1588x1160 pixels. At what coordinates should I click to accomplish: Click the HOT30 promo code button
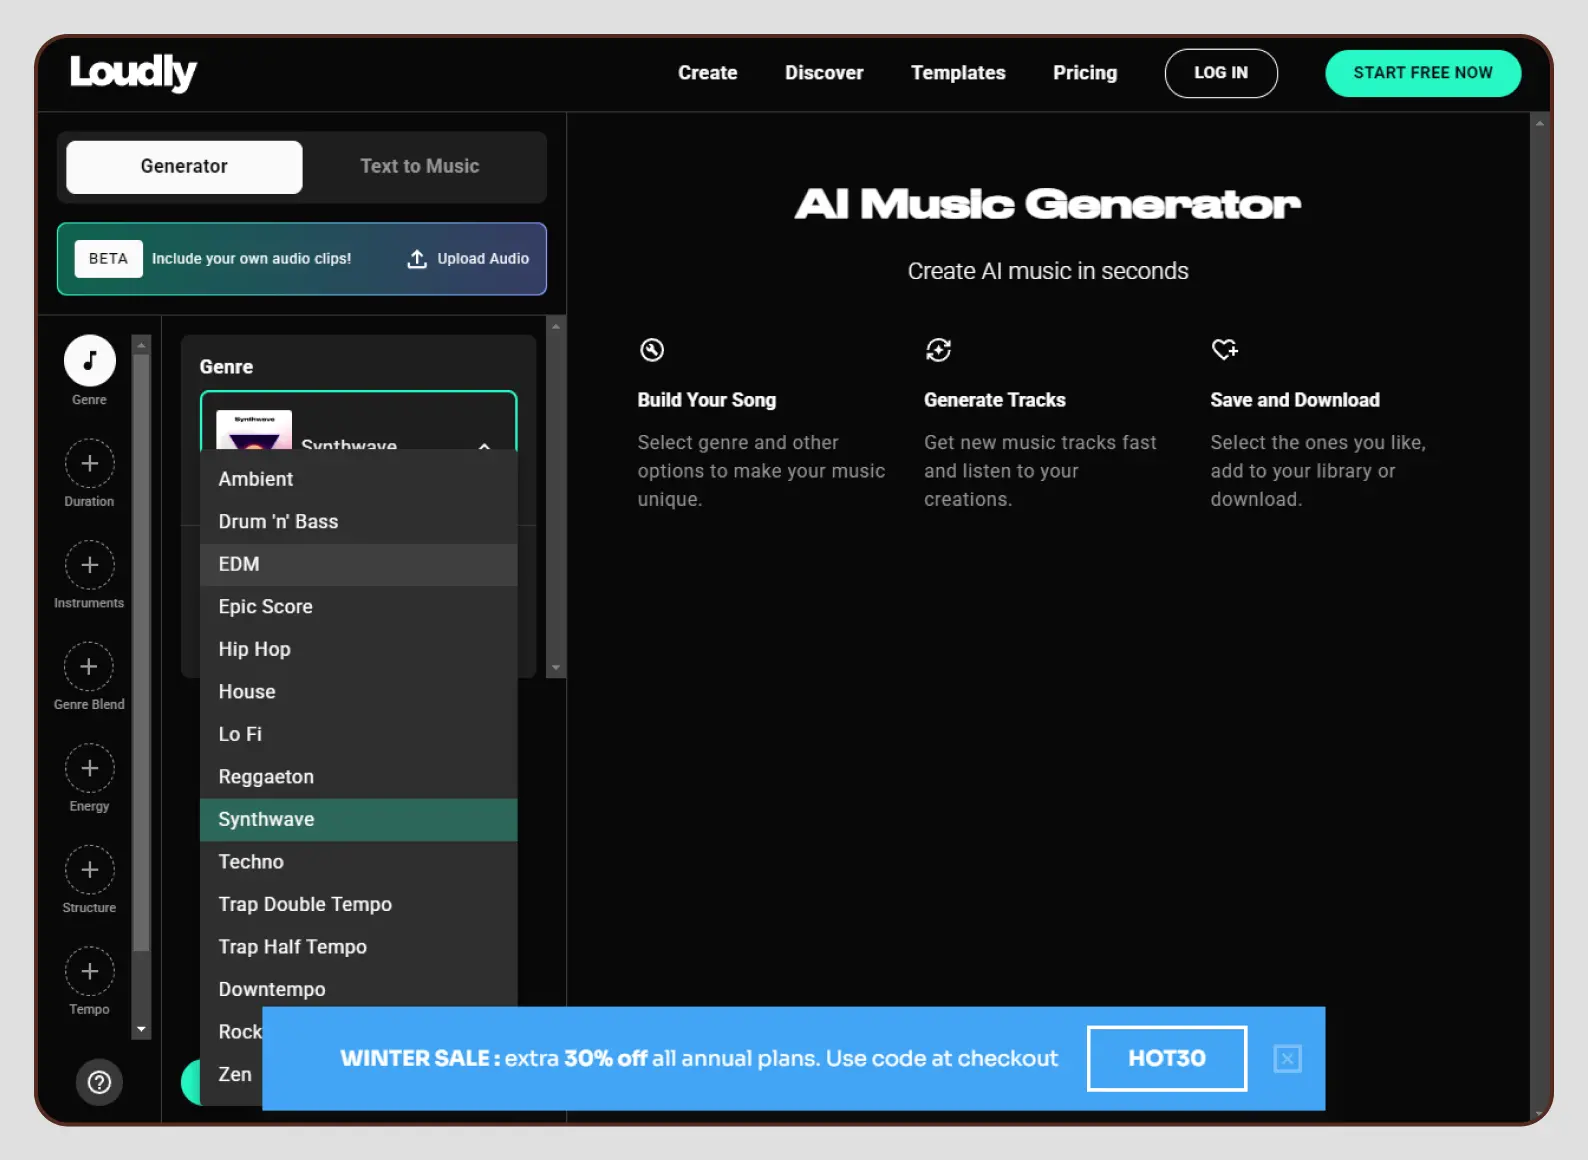coord(1167,1059)
